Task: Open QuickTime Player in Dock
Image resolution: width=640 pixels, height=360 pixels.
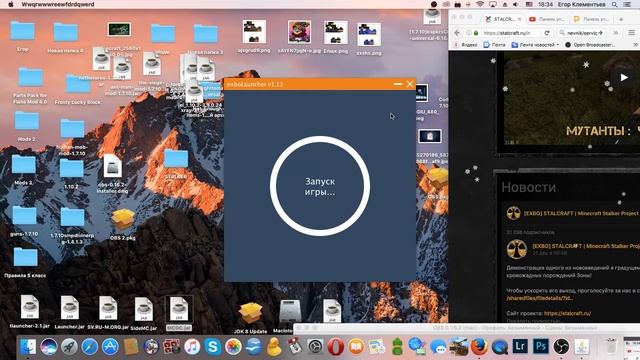Action: [499, 347]
